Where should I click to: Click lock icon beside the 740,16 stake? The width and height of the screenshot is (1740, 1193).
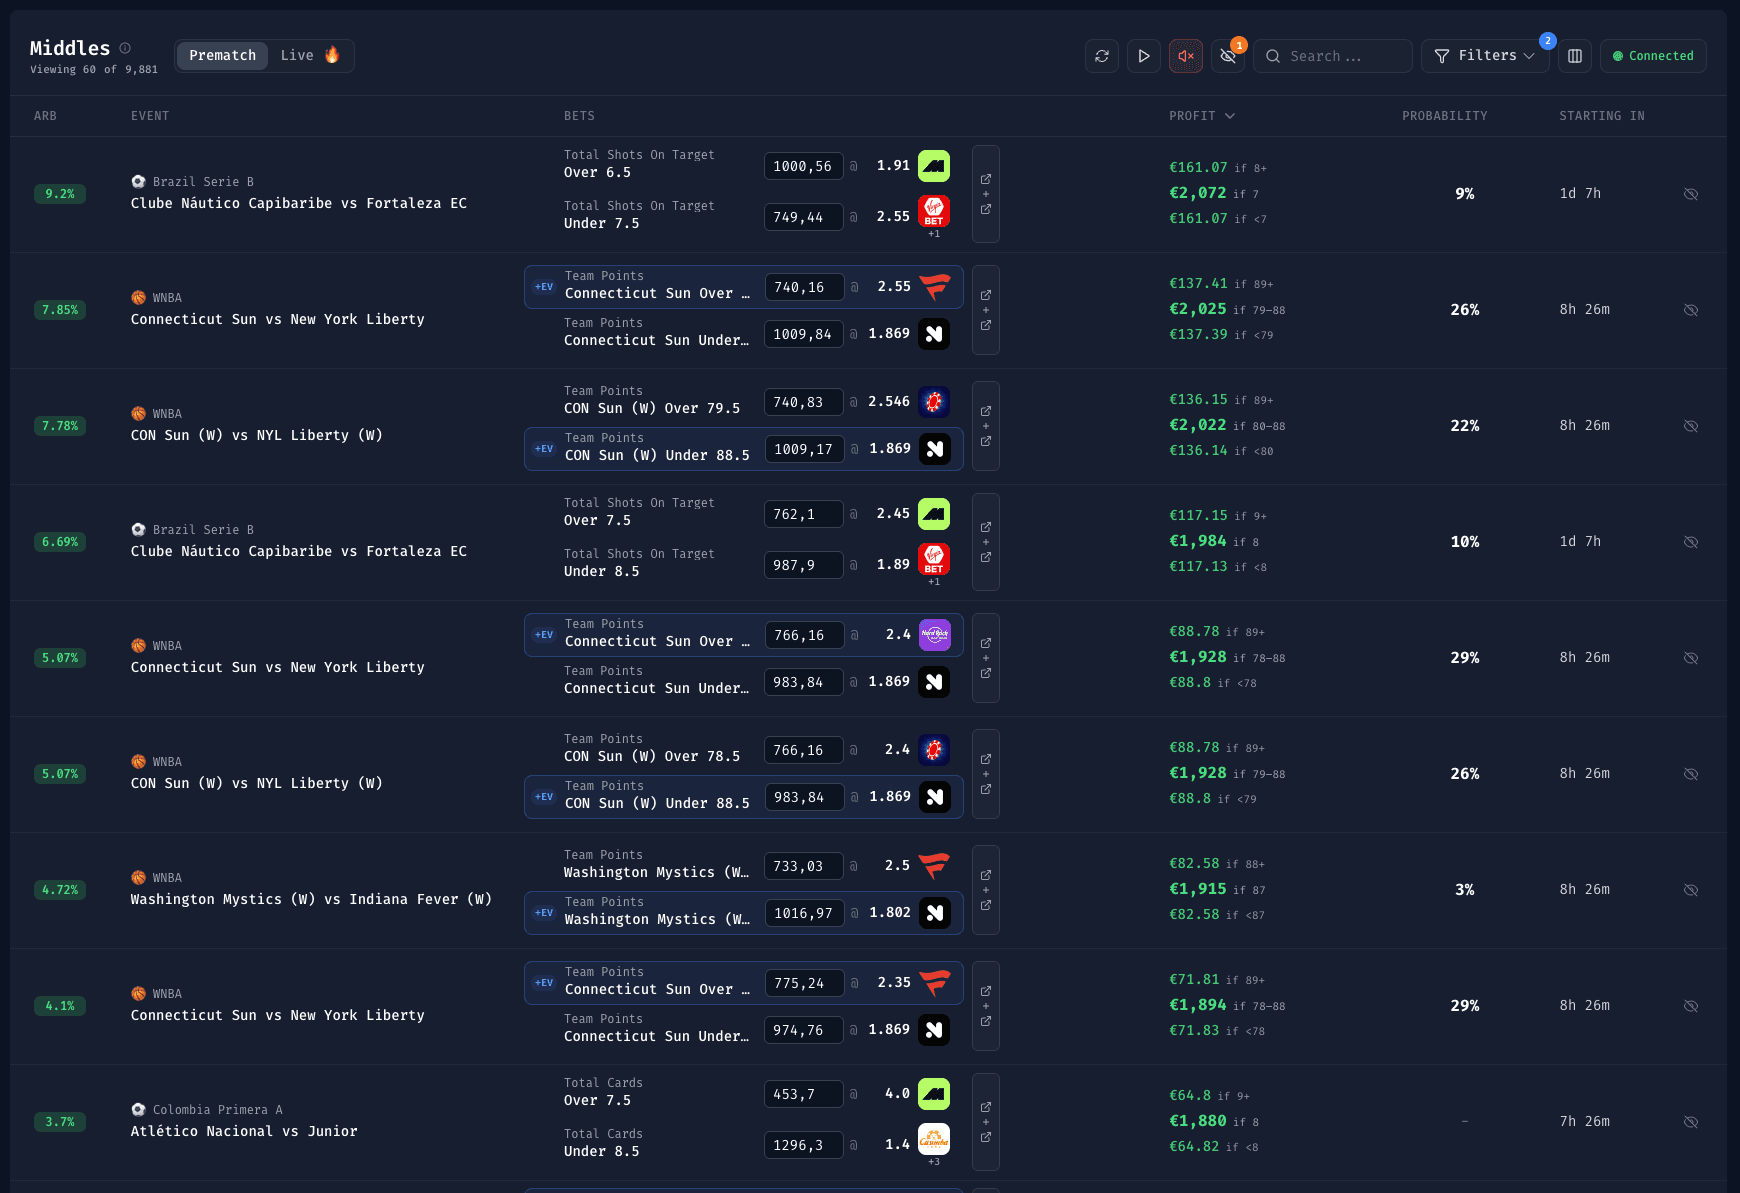855,287
